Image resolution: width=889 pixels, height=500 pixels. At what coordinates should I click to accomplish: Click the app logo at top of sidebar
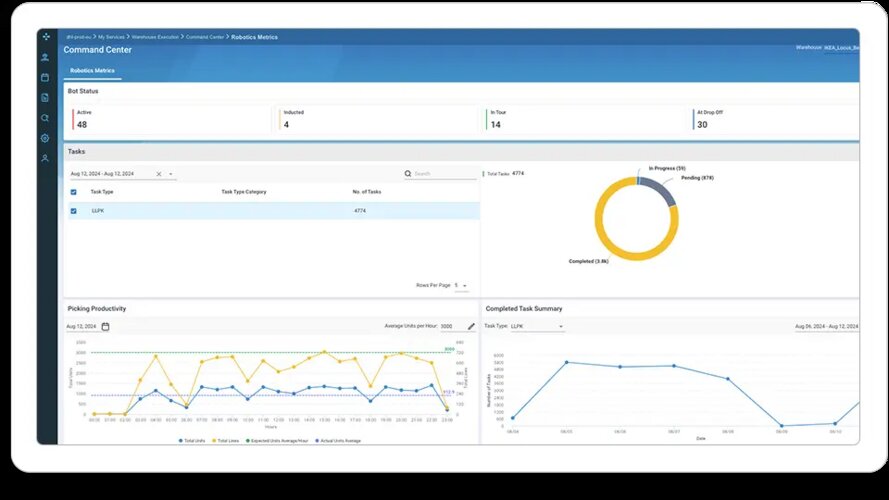[x=45, y=37]
